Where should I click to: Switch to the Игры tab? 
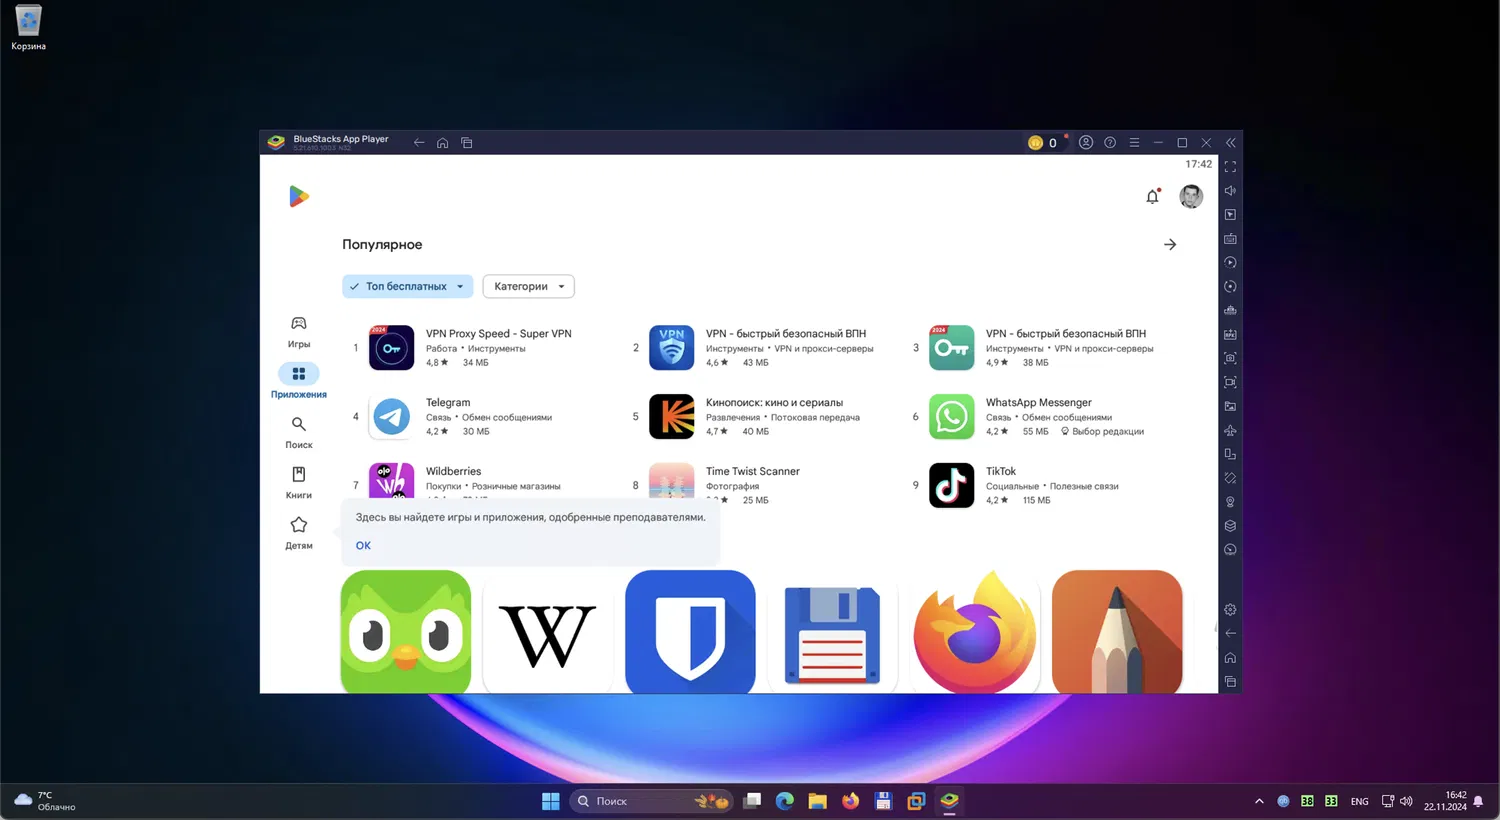[298, 331]
